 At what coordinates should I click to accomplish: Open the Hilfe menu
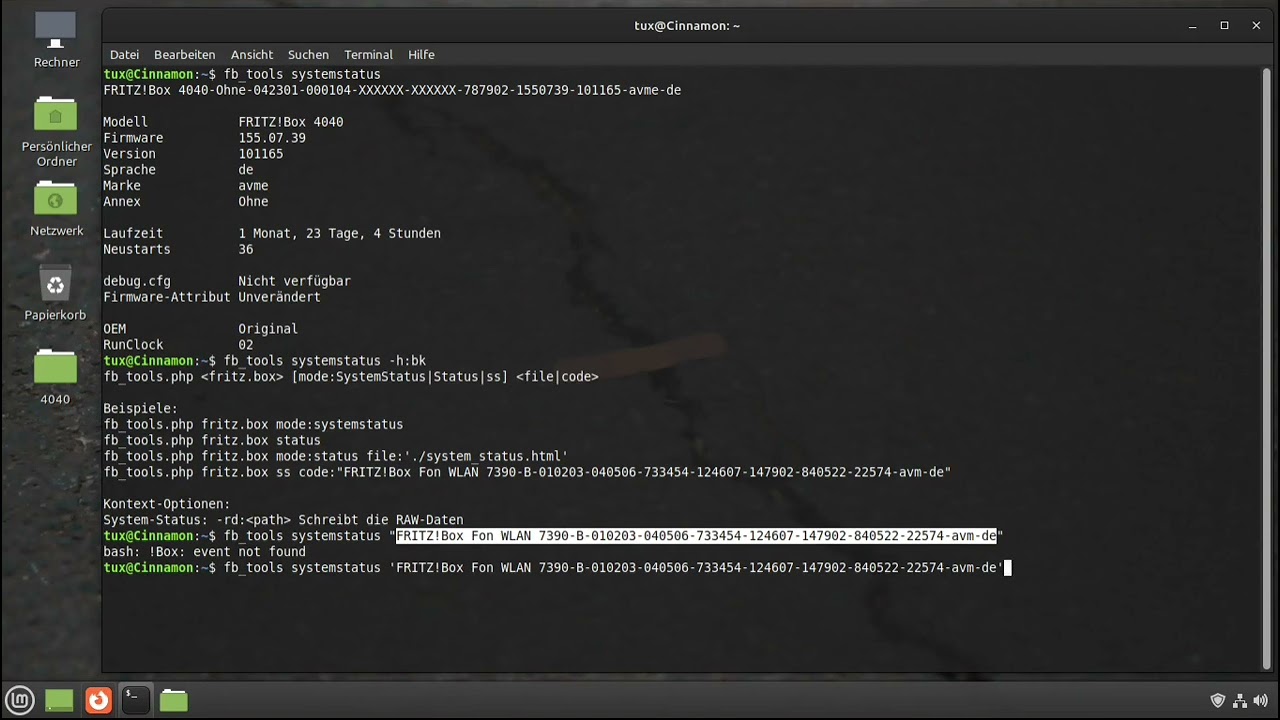(x=421, y=55)
